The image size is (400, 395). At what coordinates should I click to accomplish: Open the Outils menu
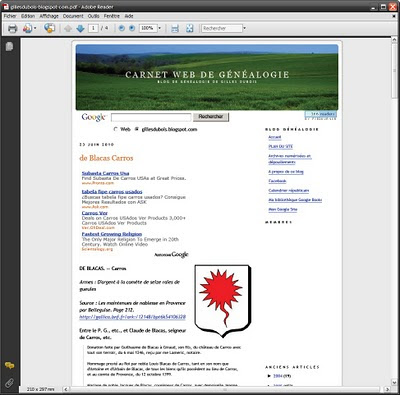(93, 16)
